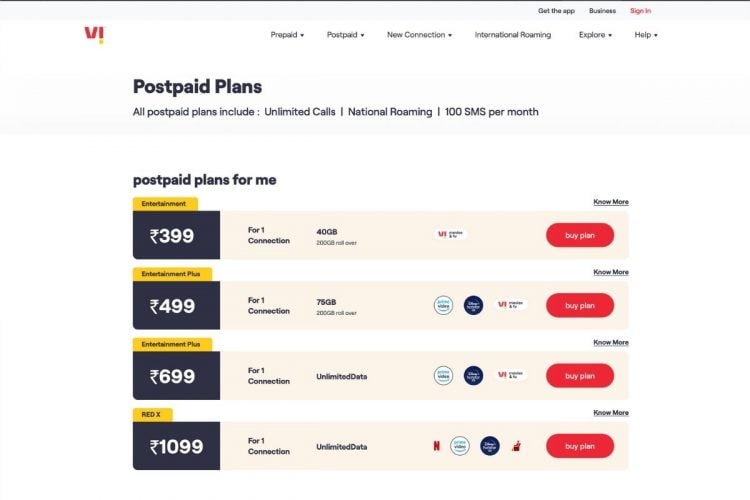Screen dimensions: 750x500
Task: Click the Vi logo in the header
Action: [94, 35]
